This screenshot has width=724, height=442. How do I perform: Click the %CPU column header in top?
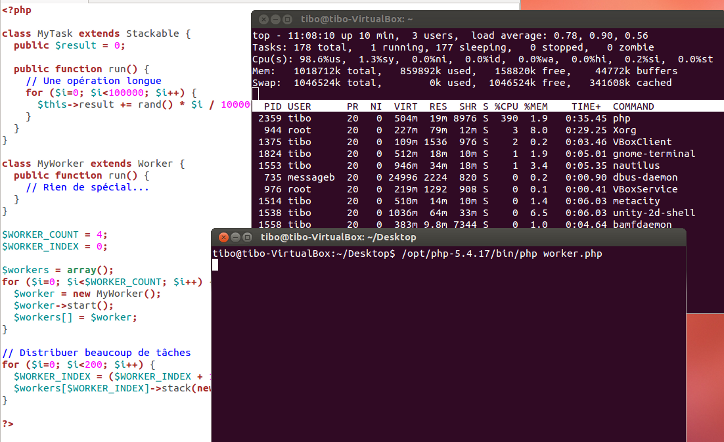tap(506, 107)
